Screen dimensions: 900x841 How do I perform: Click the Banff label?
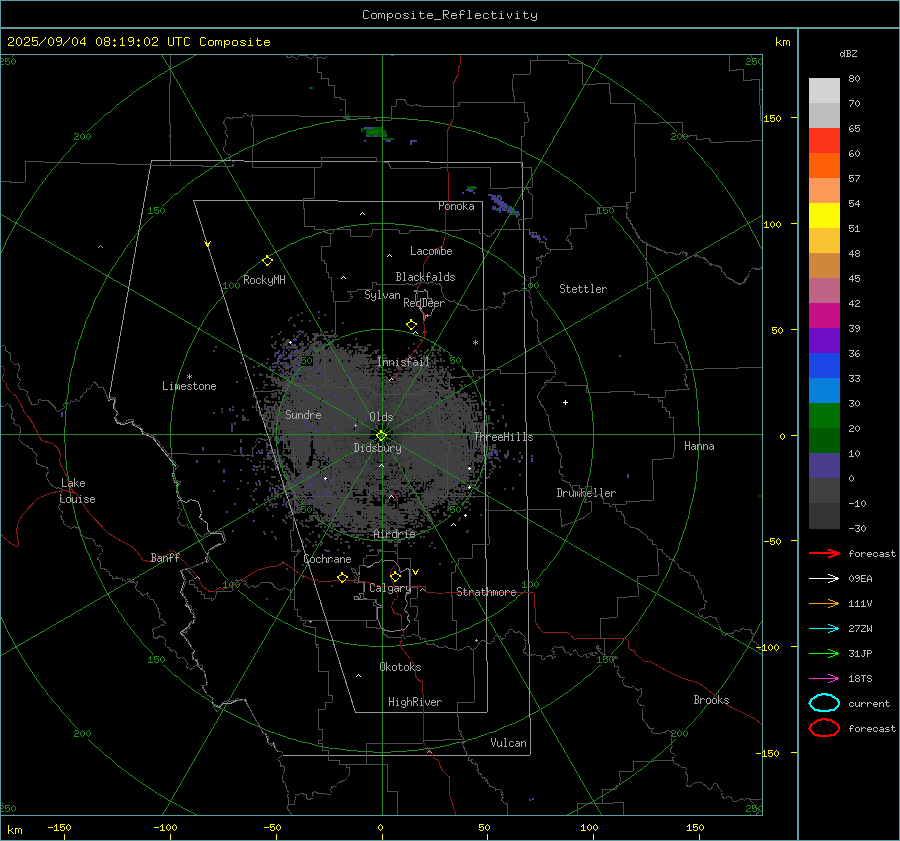(x=165, y=557)
